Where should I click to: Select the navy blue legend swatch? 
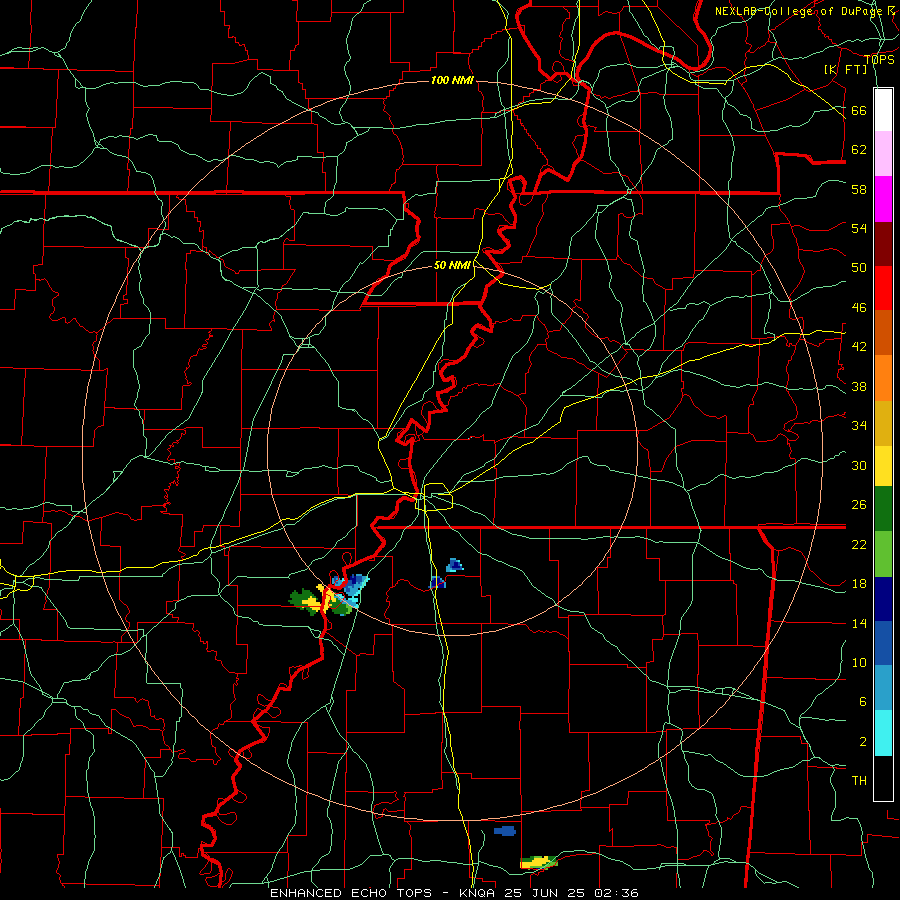pyautogui.click(x=883, y=599)
